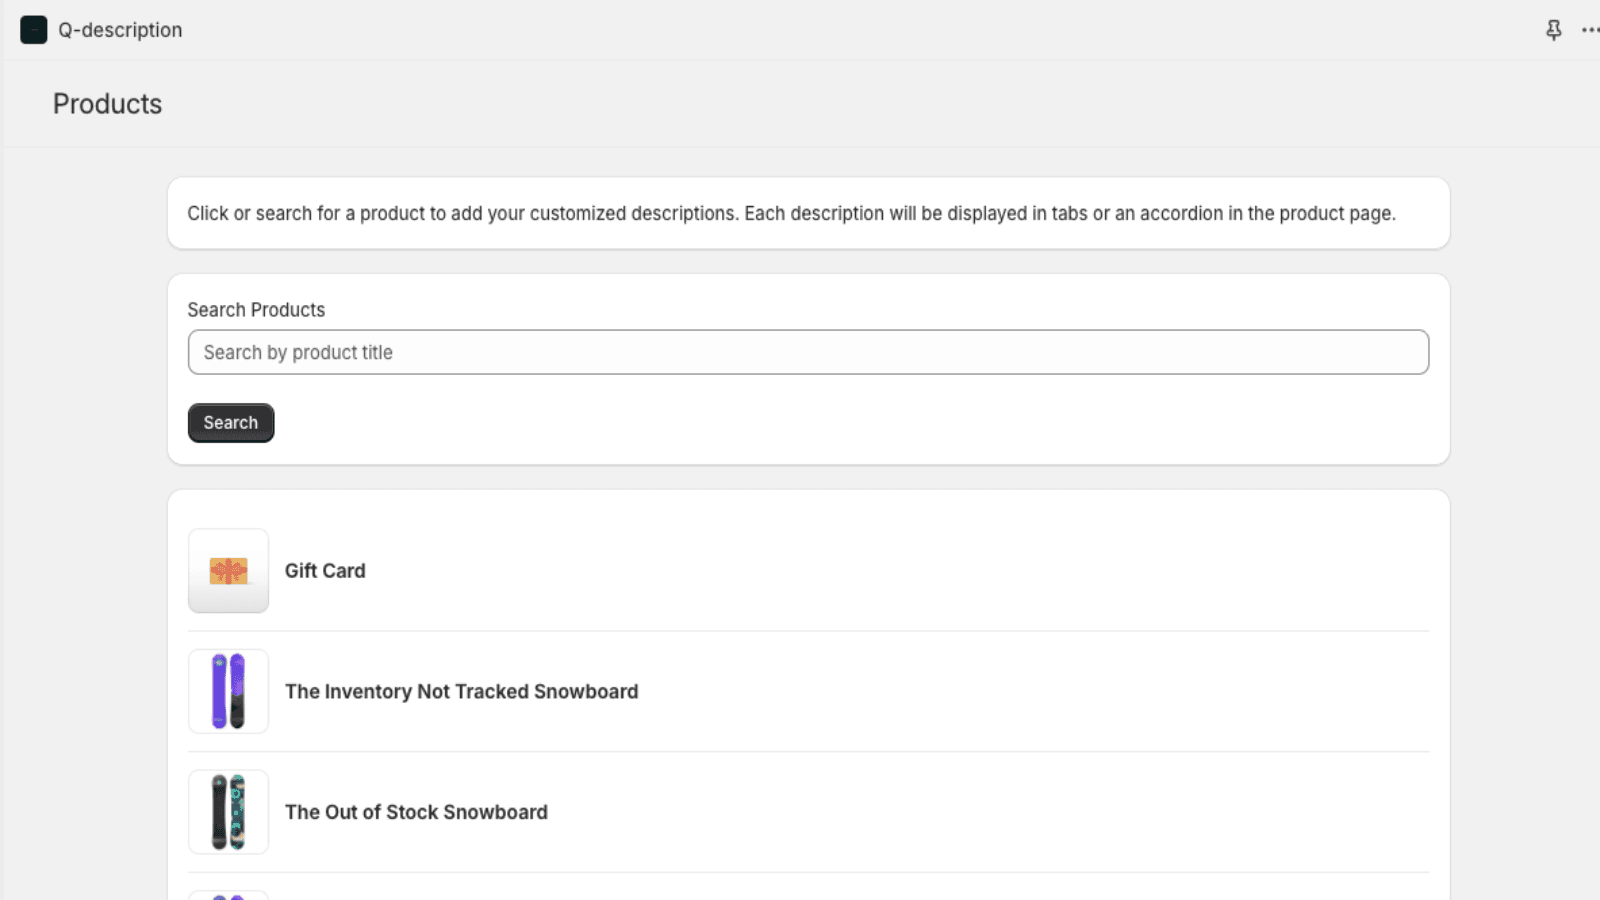The height and width of the screenshot is (900, 1600).
Task: Select the Gift Card thumbnail image
Action: point(228,571)
